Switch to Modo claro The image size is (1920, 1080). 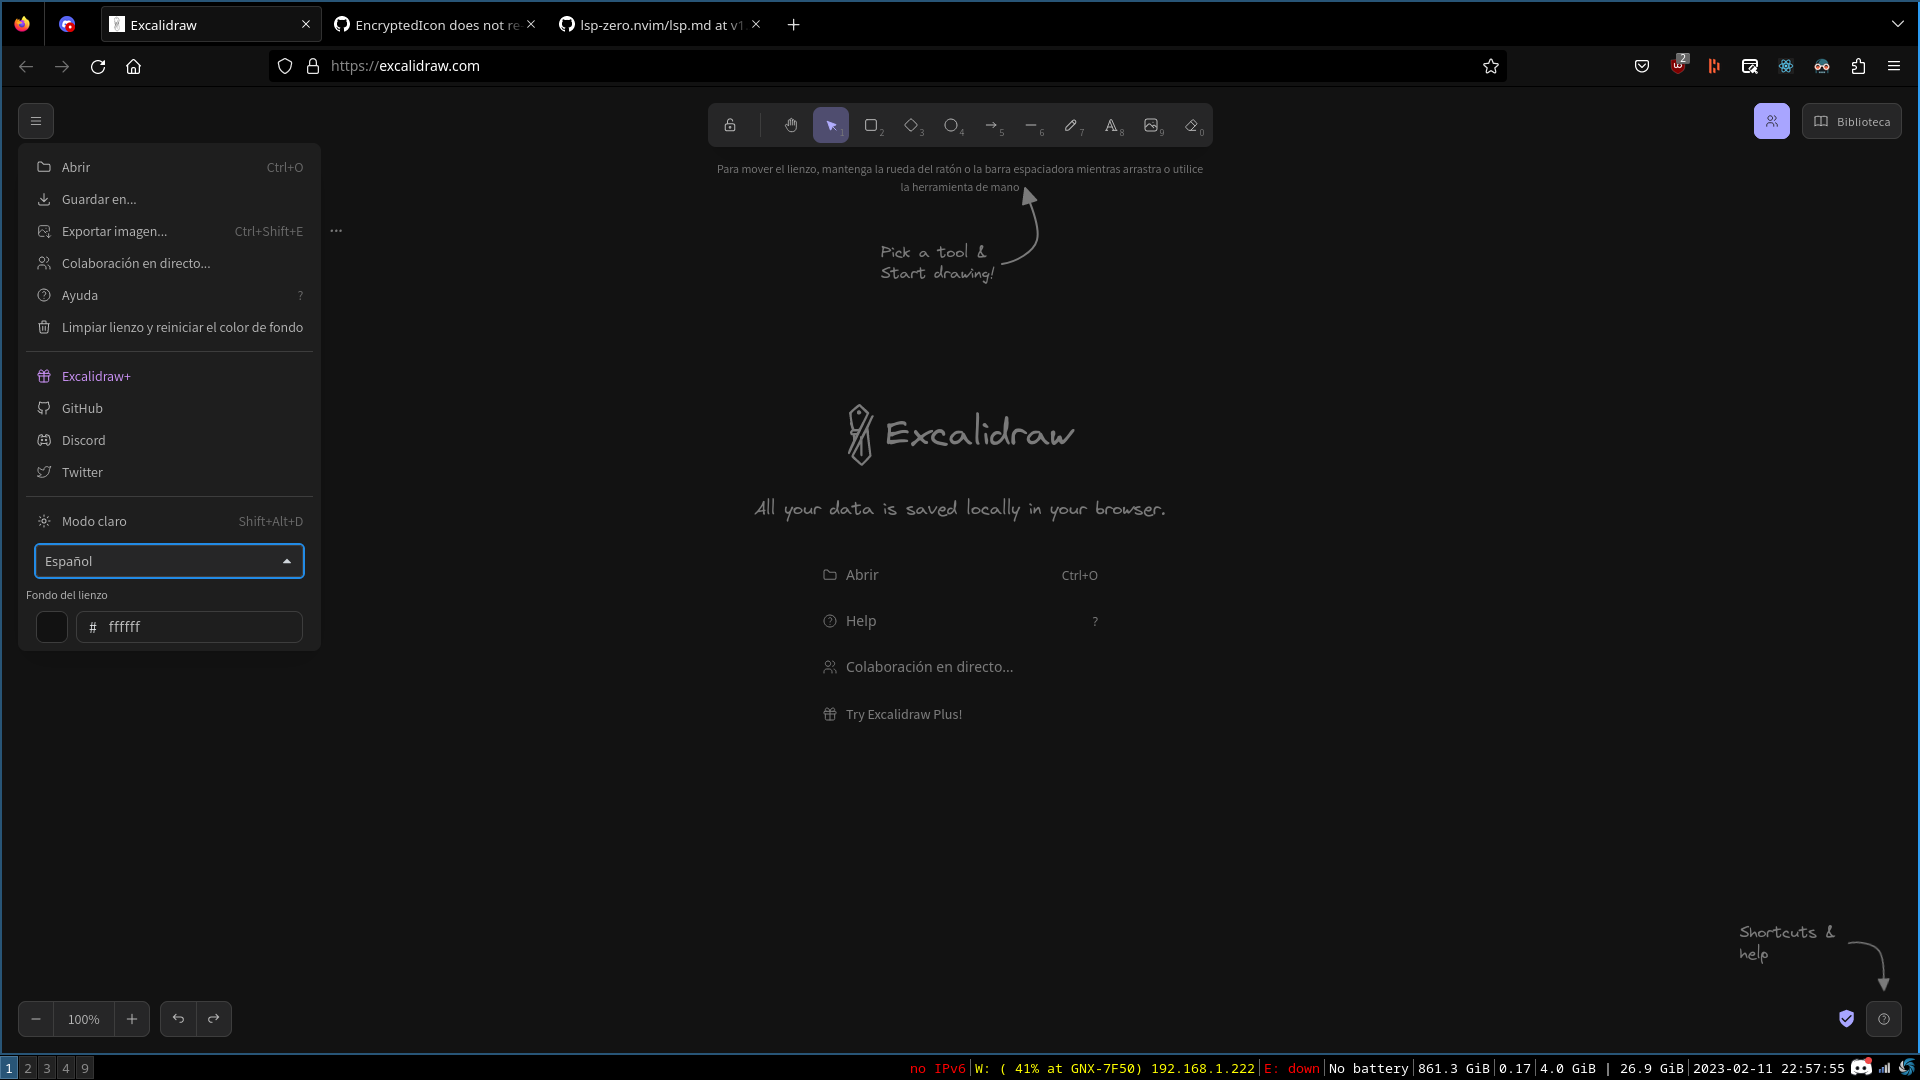coord(94,521)
